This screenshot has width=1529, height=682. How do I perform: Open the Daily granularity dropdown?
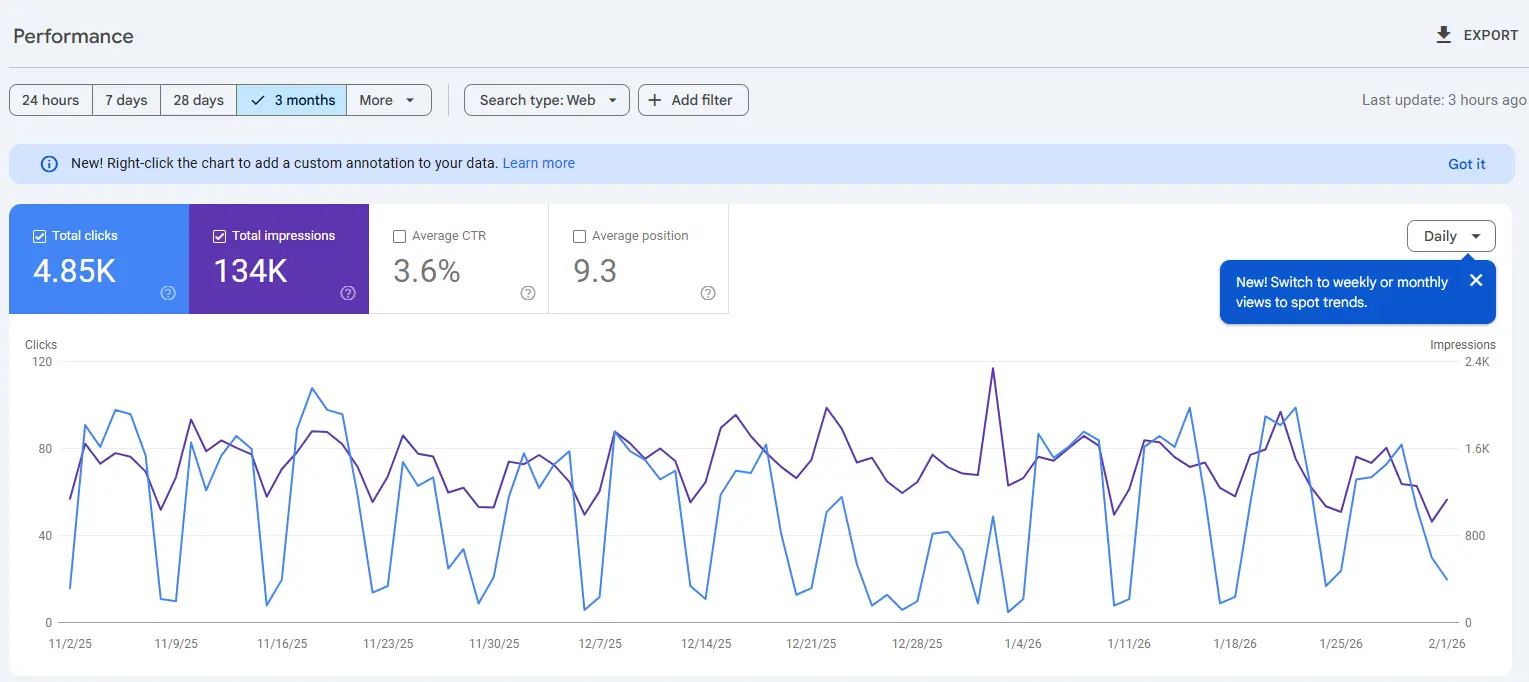coord(1451,236)
